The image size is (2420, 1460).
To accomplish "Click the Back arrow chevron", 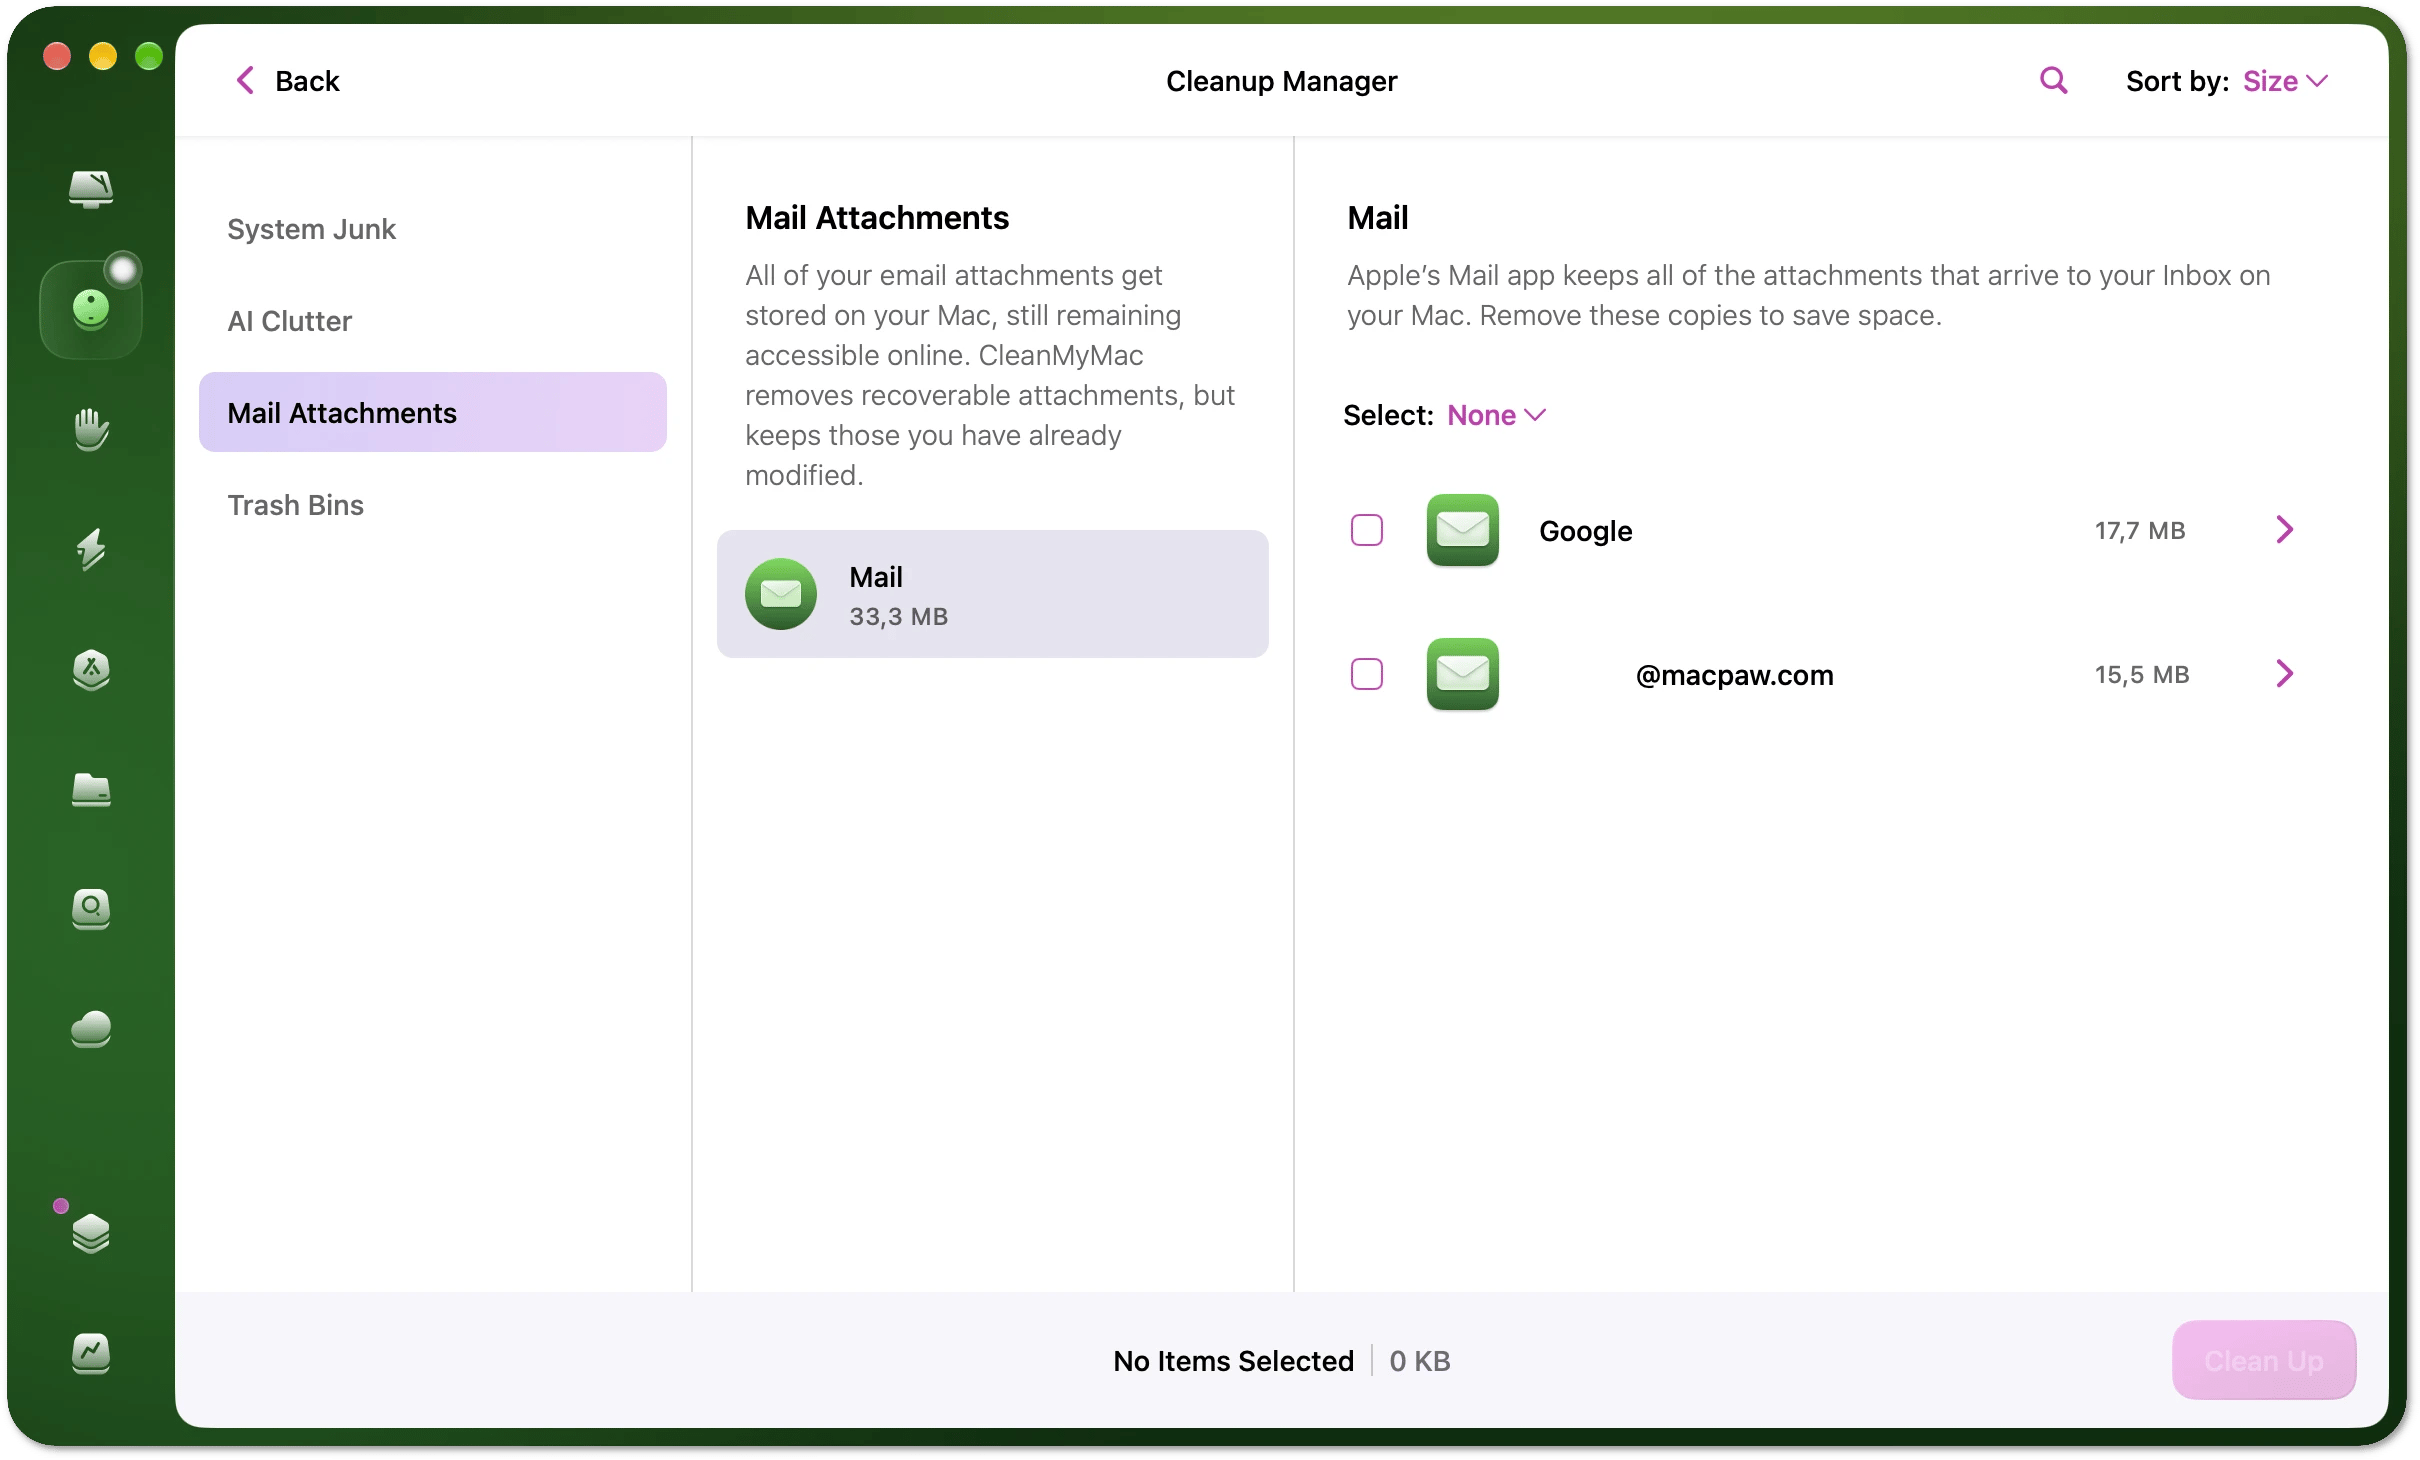I will tap(245, 80).
